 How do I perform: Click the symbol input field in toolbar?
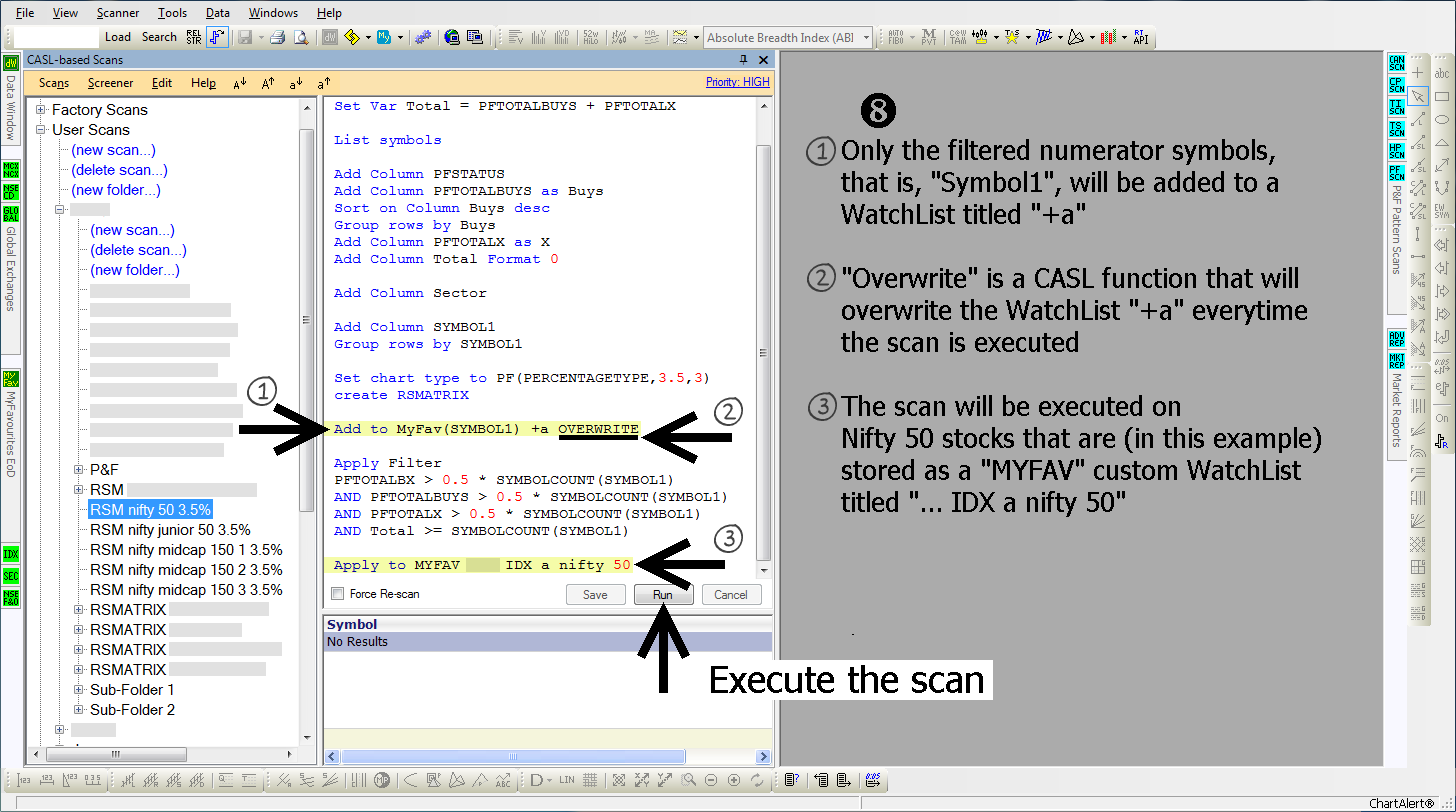(x=56, y=37)
